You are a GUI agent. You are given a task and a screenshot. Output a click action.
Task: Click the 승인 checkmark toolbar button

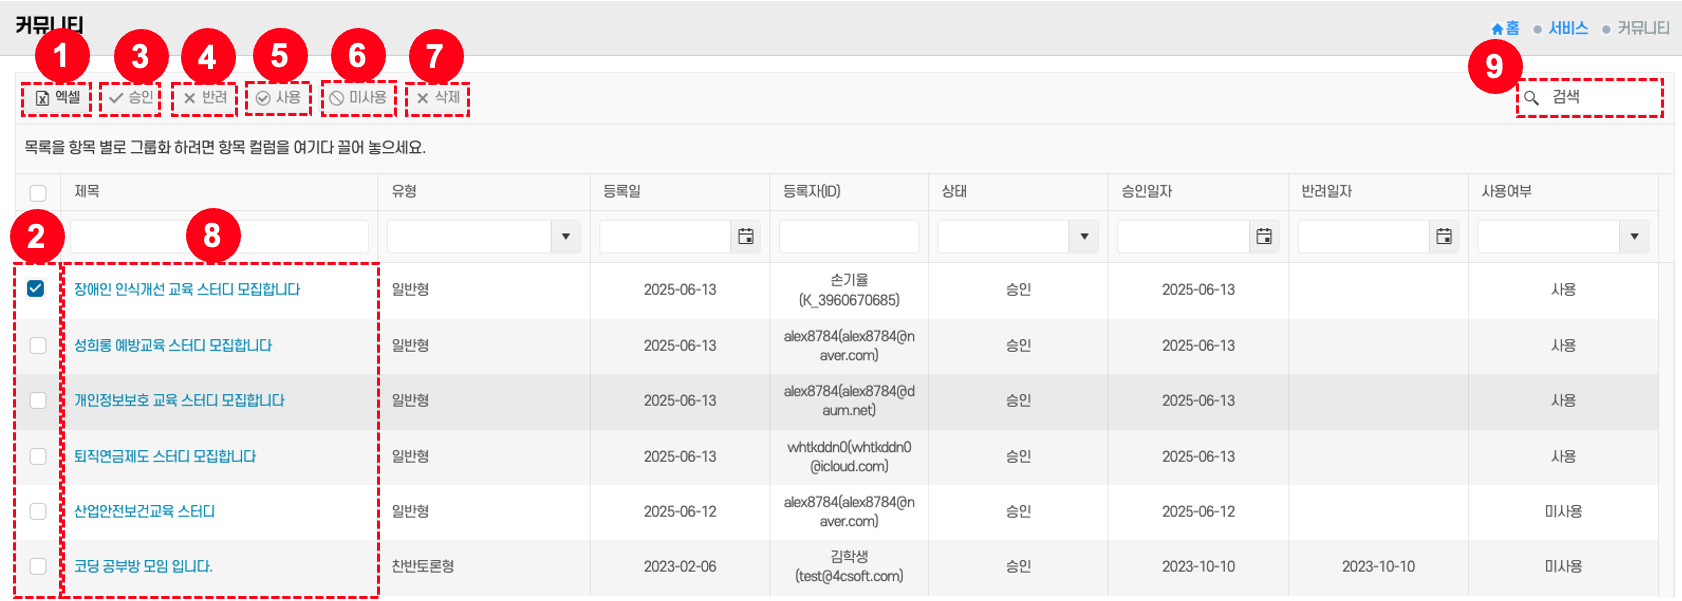tap(131, 98)
